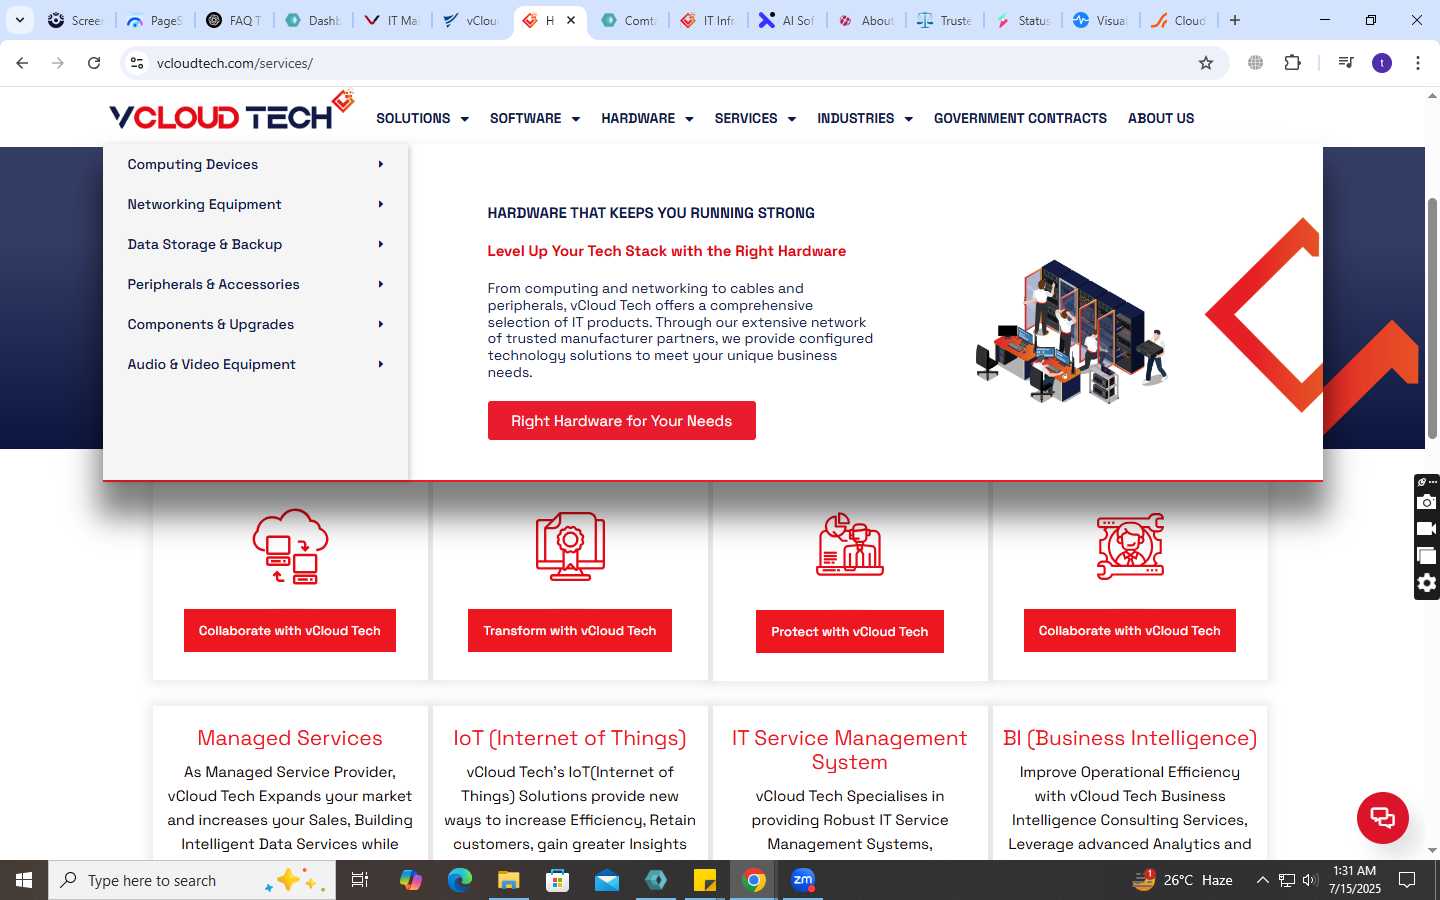Viewport: 1440px width, 900px height.
Task: Select Components & Upgrades menu entry
Action: click(255, 324)
